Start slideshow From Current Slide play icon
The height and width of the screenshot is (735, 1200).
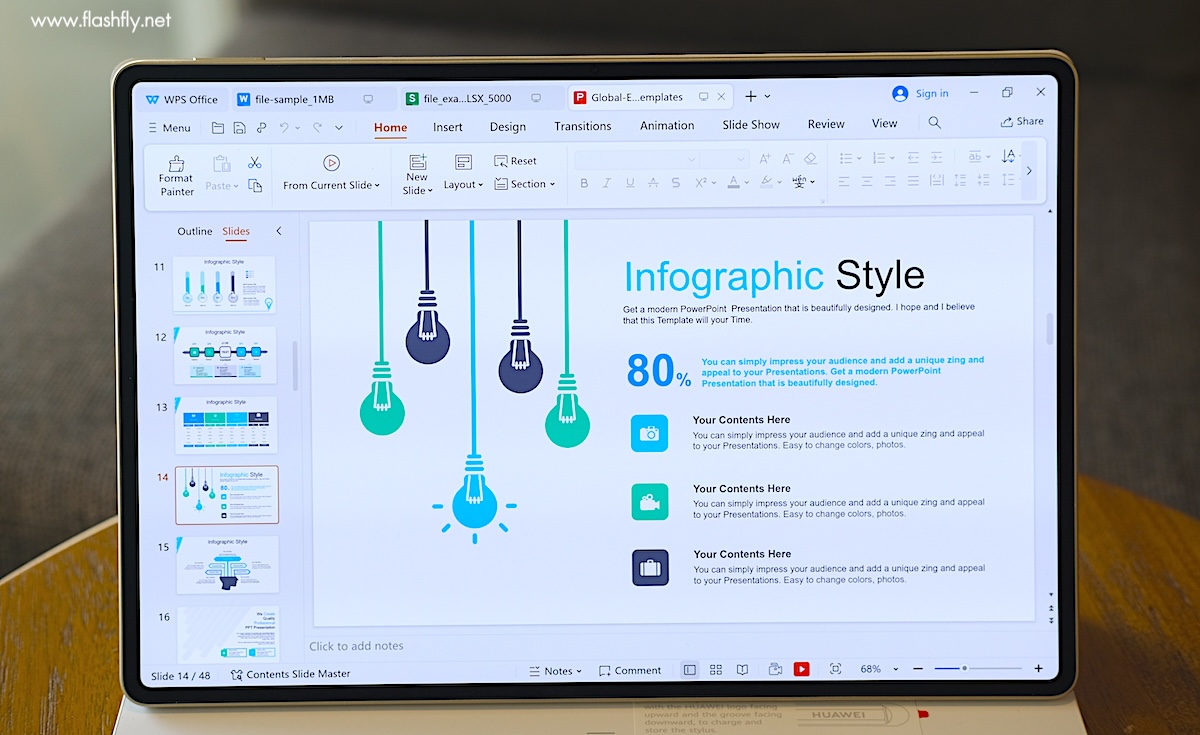(331, 163)
